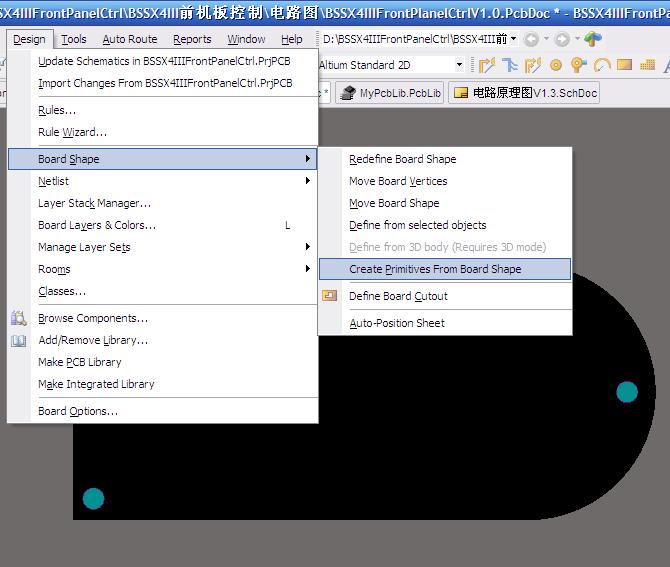This screenshot has height=567, width=670.
Task: Open the back history dropdown arrow
Action: click(546, 39)
